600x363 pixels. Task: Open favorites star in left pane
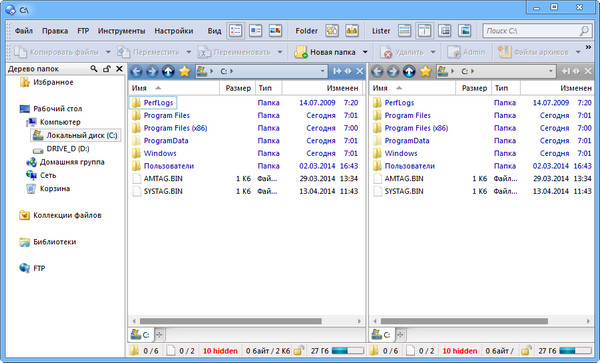pos(185,71)
